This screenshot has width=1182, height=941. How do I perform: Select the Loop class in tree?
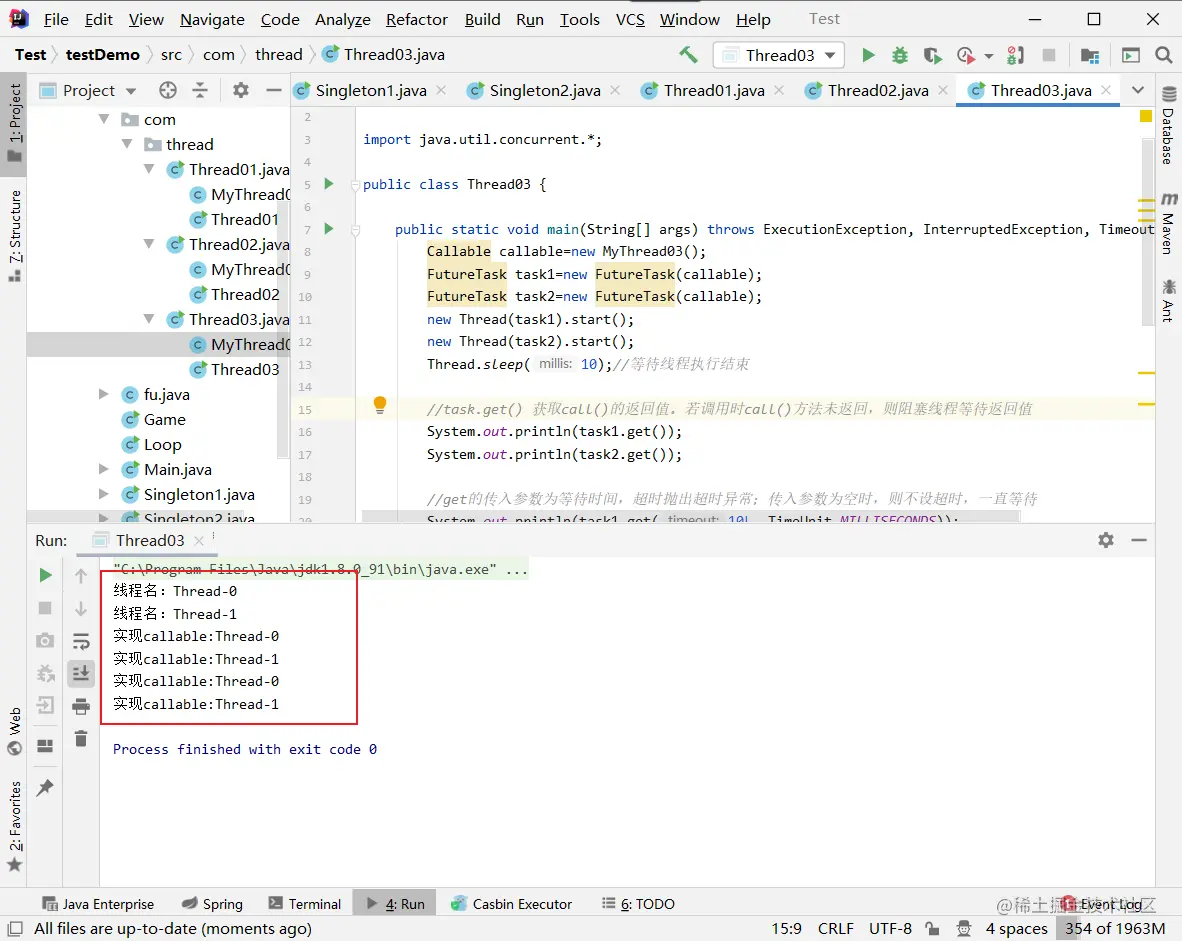pos(162,444)
